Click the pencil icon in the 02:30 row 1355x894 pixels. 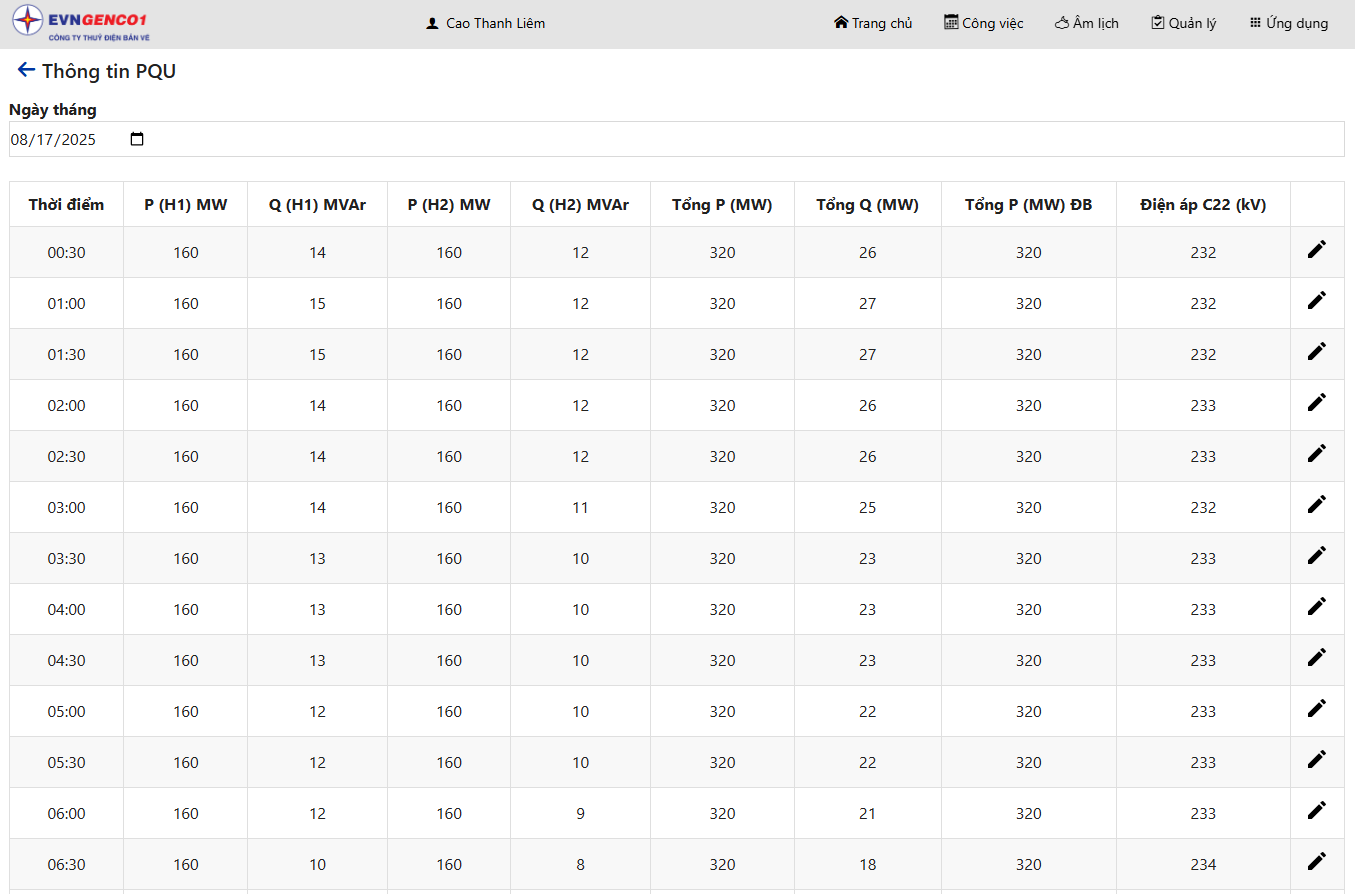(1317, 454)
